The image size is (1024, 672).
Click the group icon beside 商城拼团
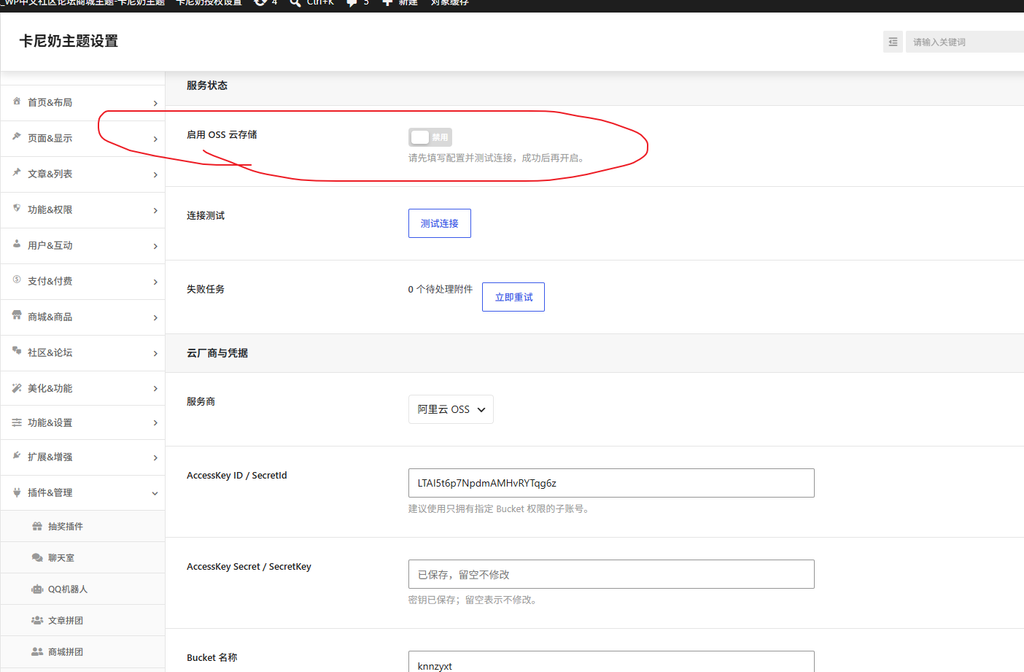pos(37,652)
